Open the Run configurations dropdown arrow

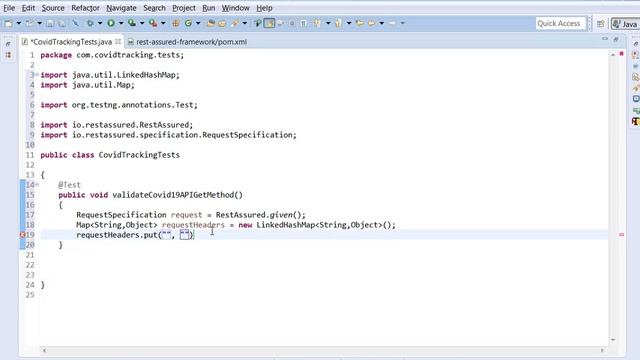tap(121, 23)
